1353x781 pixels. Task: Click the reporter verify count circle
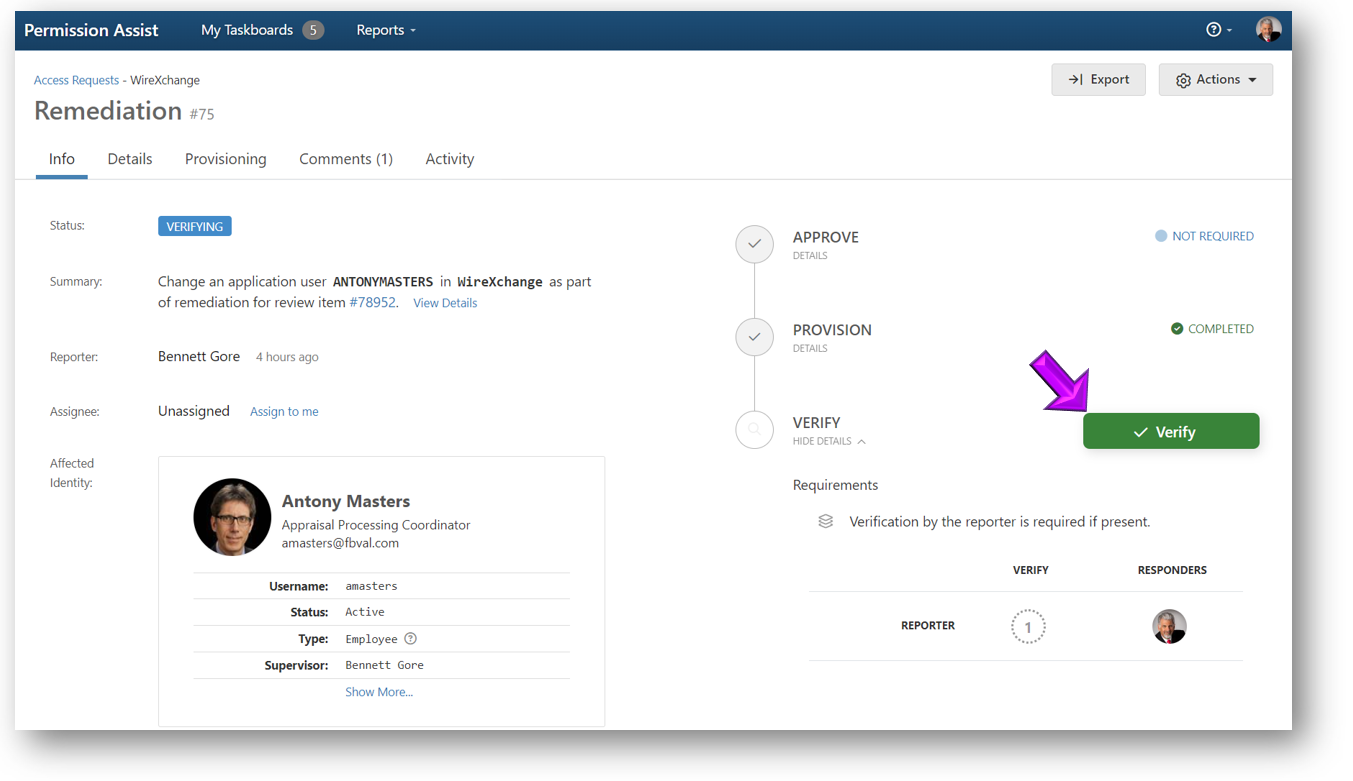click(1027, 627)
